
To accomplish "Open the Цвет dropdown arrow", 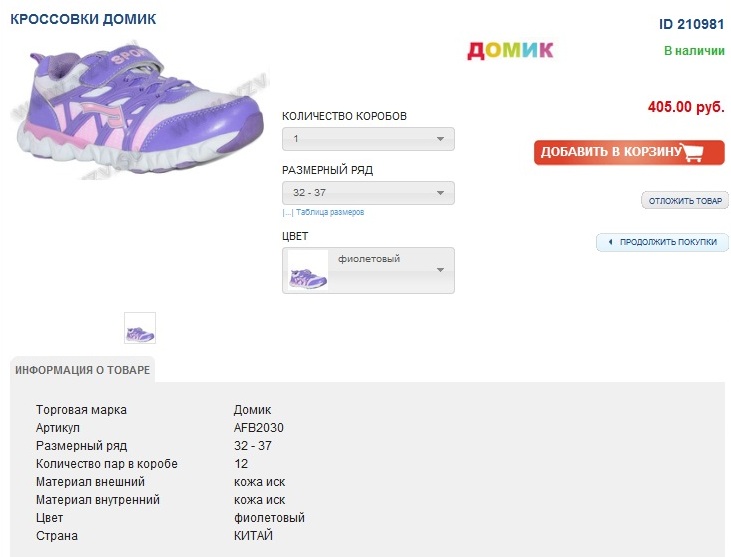I will (440, 270).
